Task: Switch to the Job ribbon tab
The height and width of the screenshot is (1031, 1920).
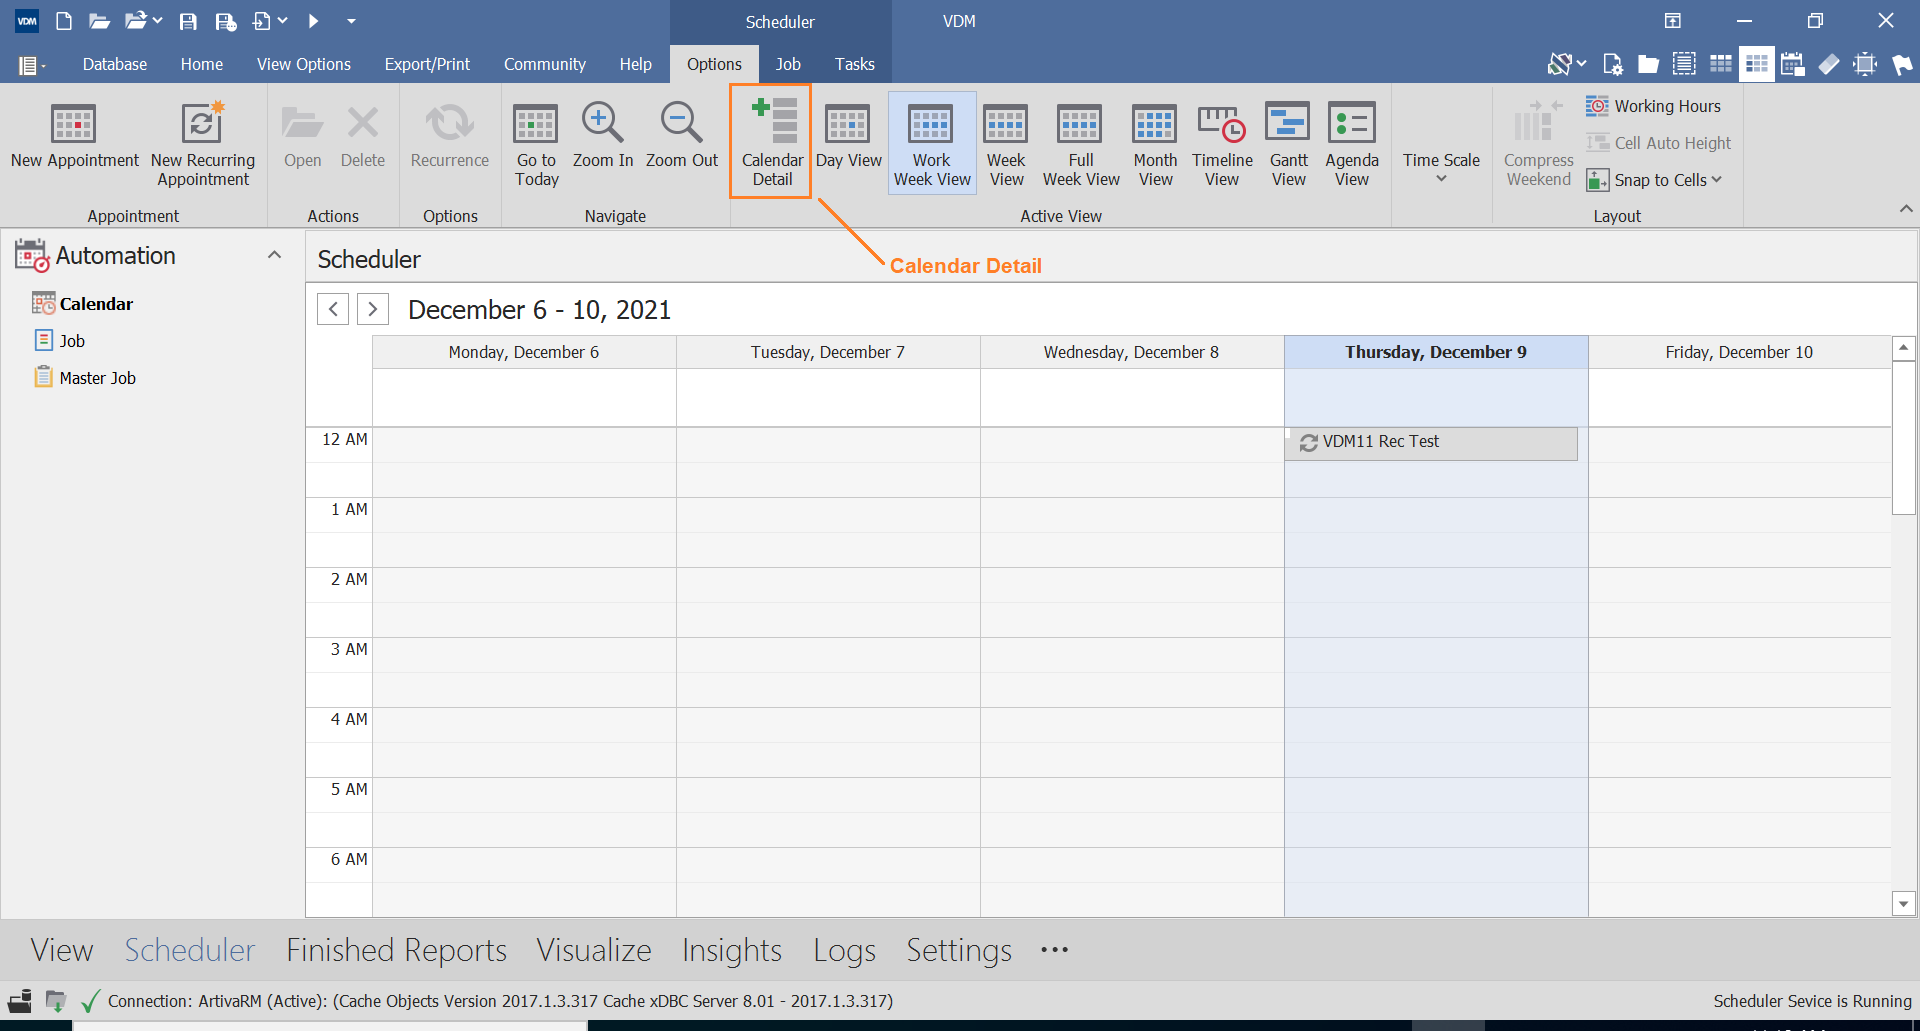Action: [x=788, y=64]
